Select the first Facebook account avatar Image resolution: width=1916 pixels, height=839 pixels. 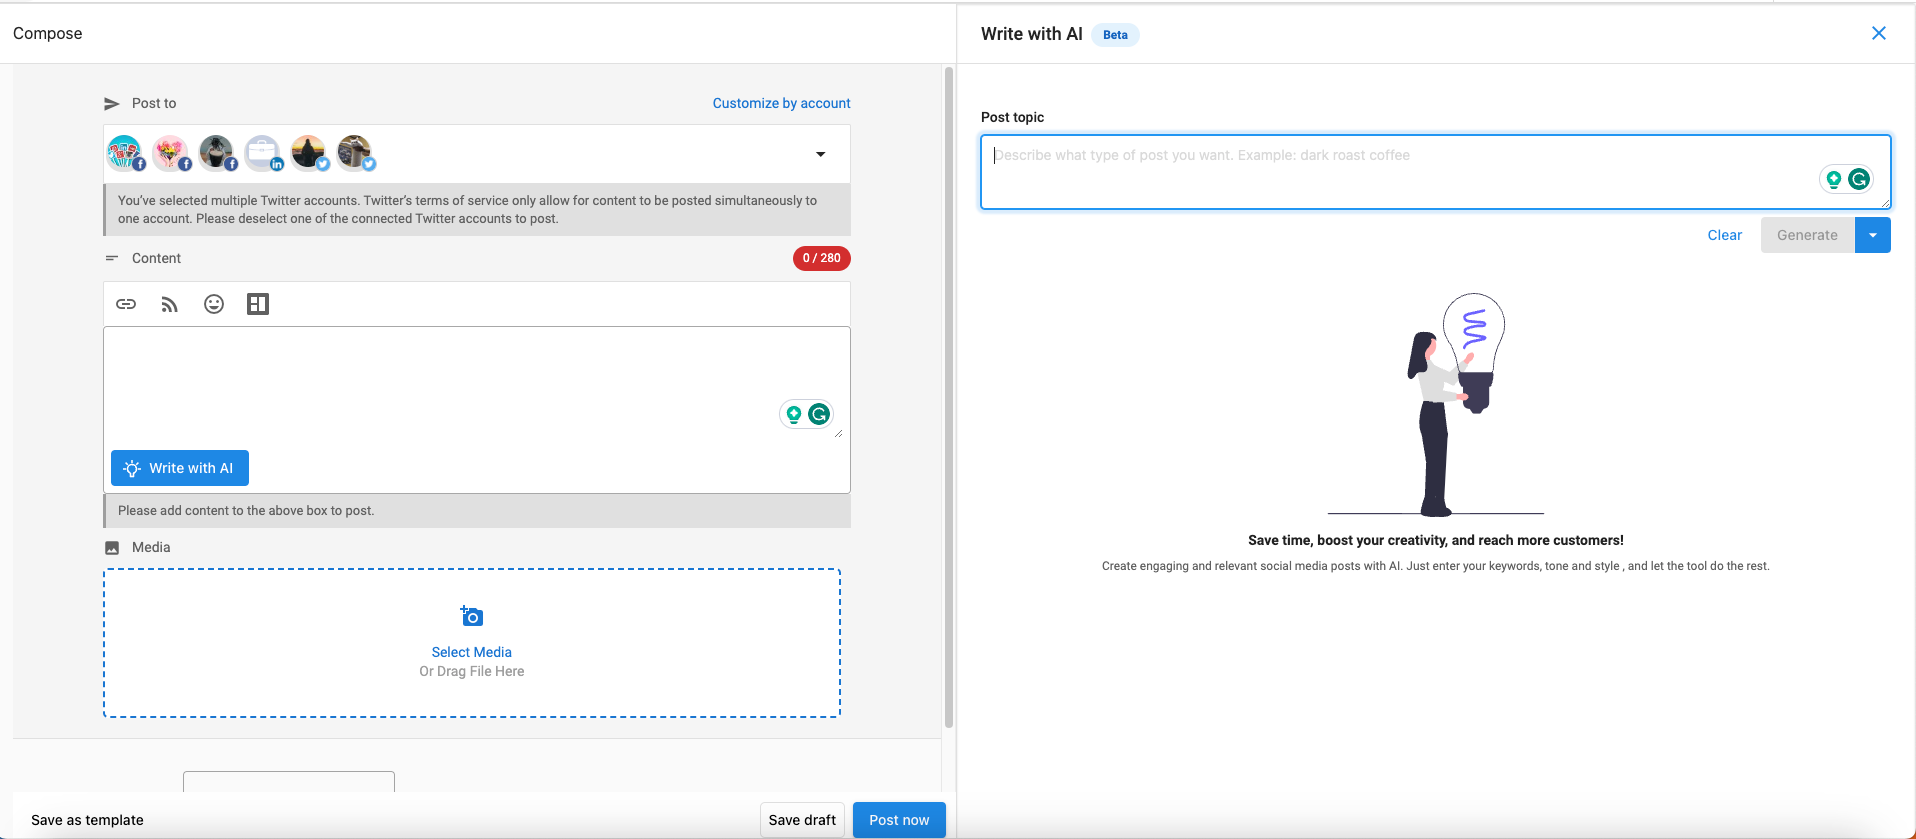point(125,153)
